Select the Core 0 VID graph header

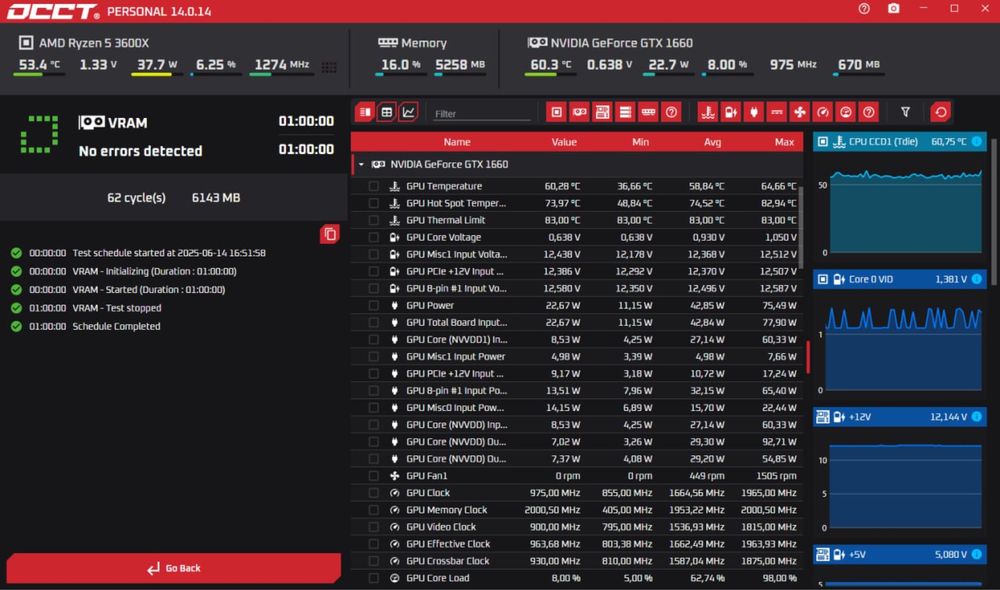(x=899, y=279)
